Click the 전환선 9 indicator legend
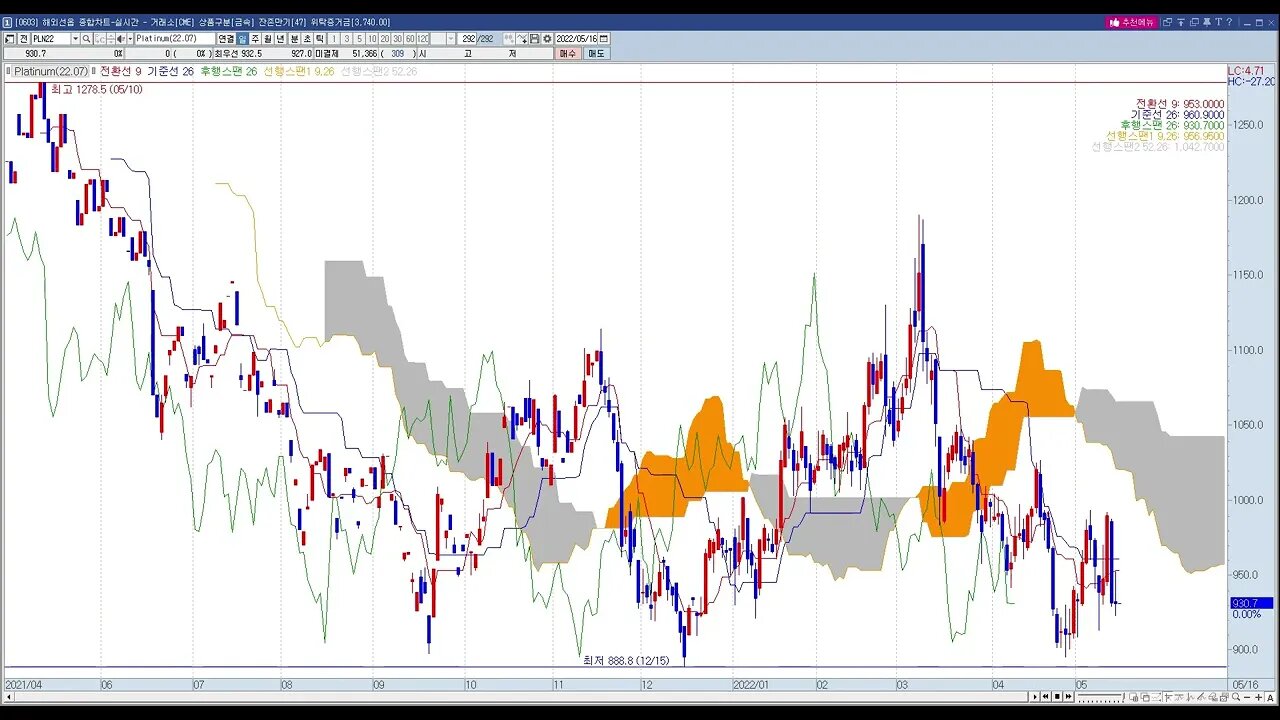1280x720 pixels. (121, 71)
